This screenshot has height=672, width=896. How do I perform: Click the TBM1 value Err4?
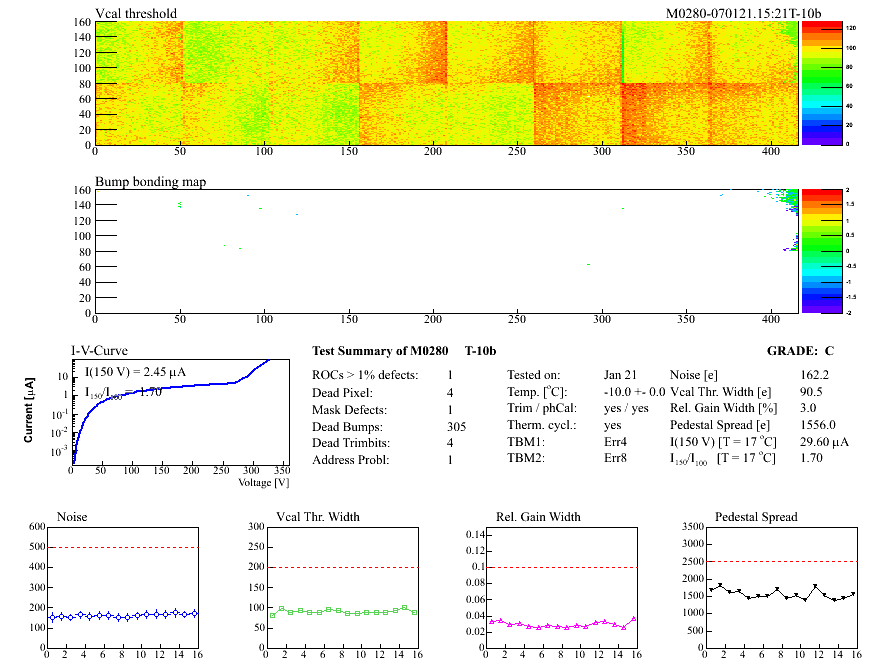[615, 442]
